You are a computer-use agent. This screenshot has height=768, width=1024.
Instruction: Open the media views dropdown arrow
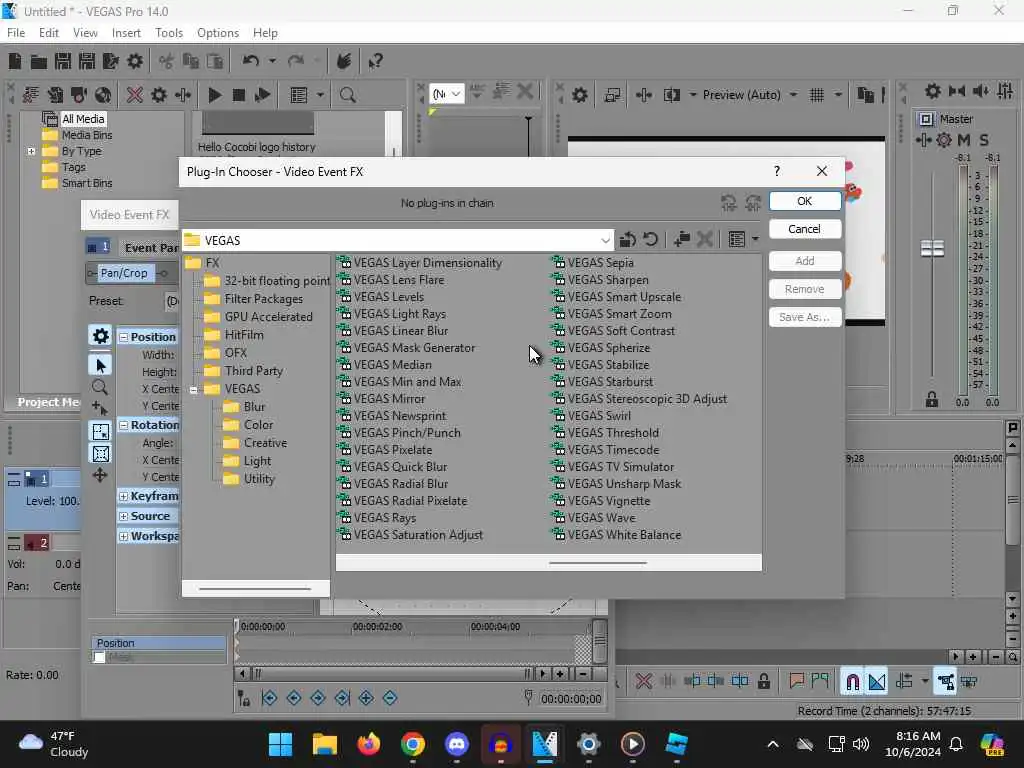(320, 95)
